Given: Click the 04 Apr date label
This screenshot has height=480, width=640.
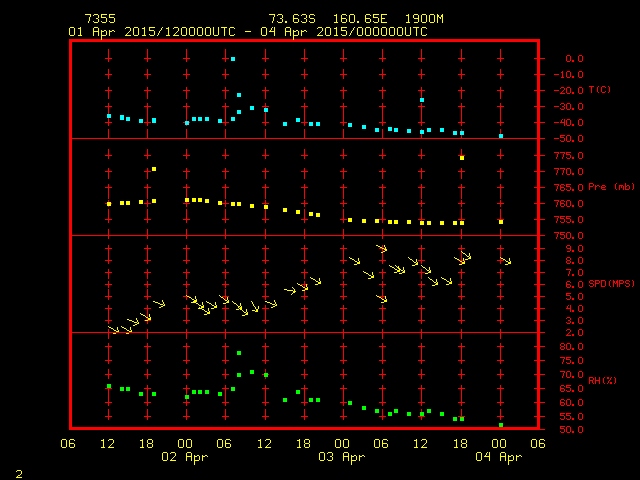Looking at the screenshot, I should point(498,457).
